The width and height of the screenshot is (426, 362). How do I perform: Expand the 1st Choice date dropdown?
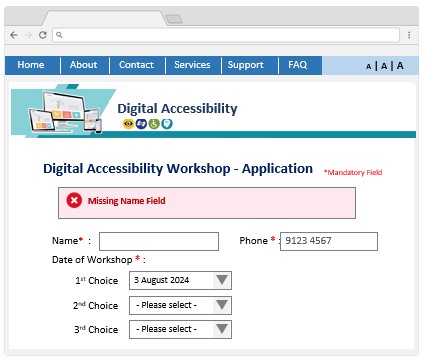[x=180, y=280]
